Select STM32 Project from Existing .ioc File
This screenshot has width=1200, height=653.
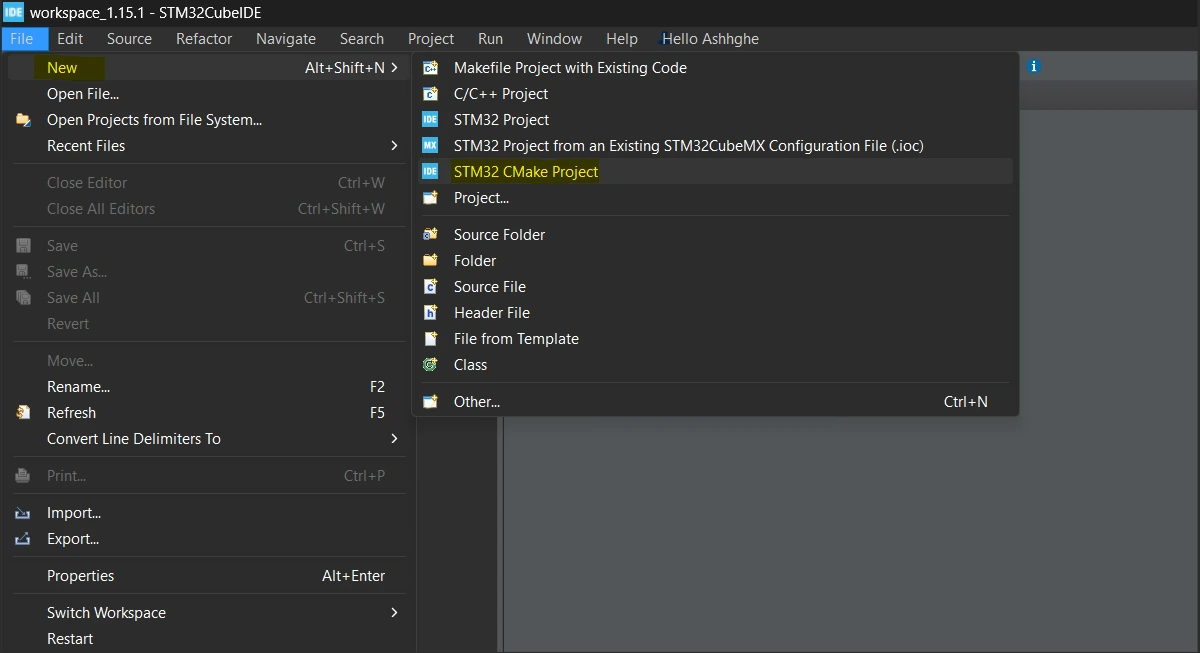[x=715, y=146]
